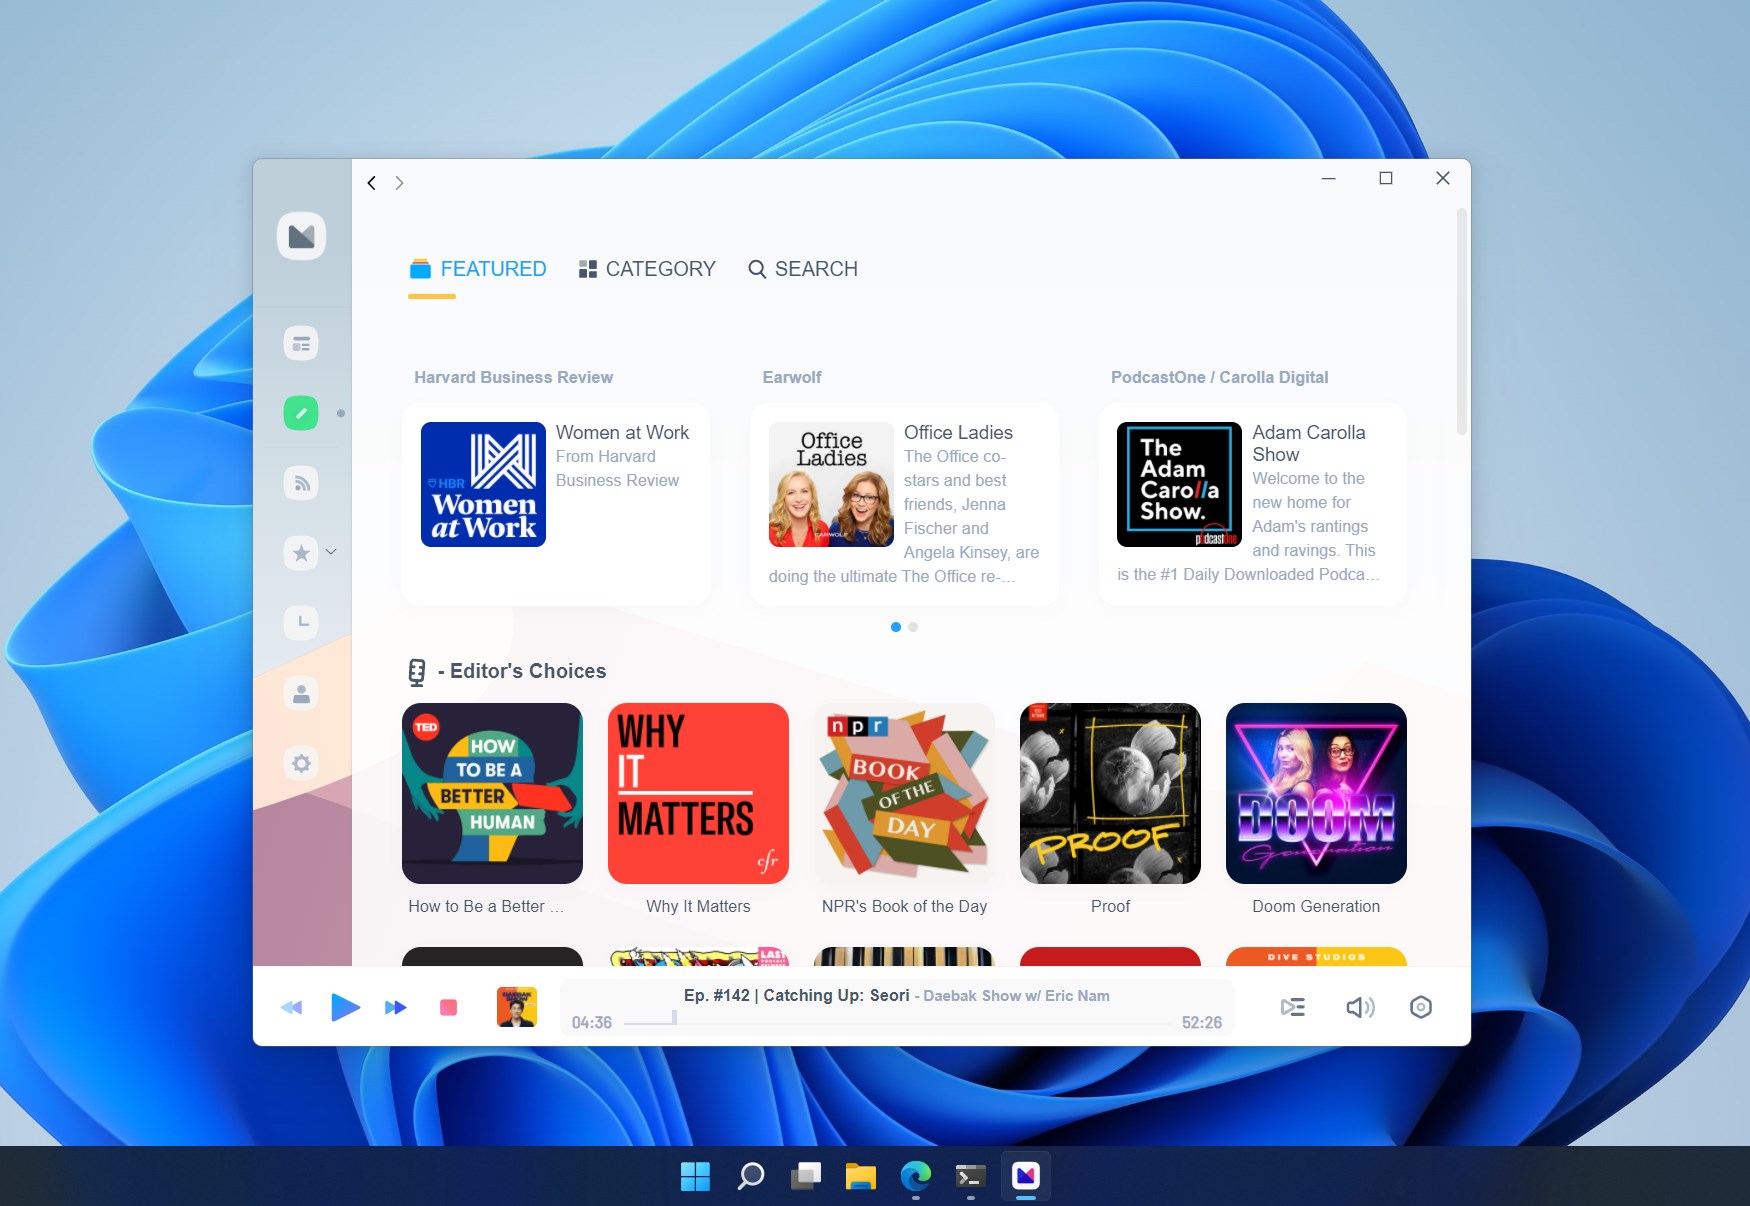
Task: Go to second featured page via pagination dot
Action: click(x=911, y=626)
